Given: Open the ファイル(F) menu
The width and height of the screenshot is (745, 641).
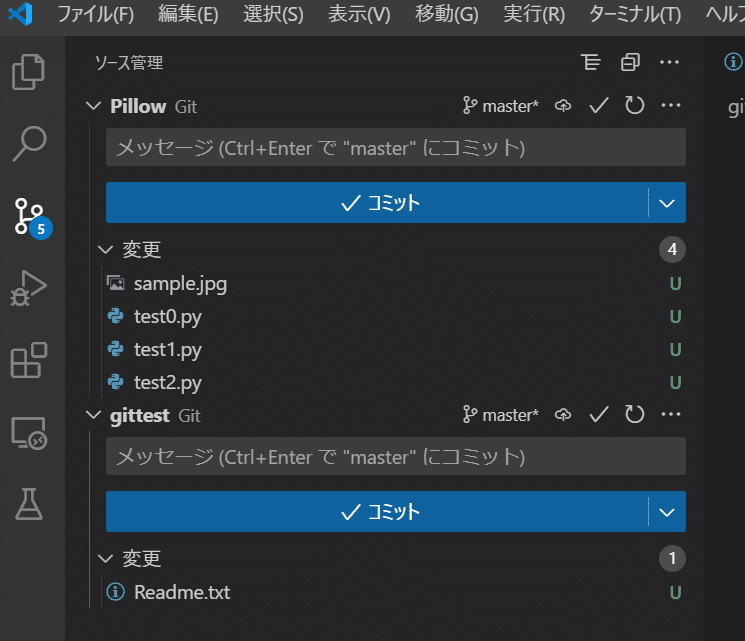Looking at the screenshot, I should click(96, 14).
